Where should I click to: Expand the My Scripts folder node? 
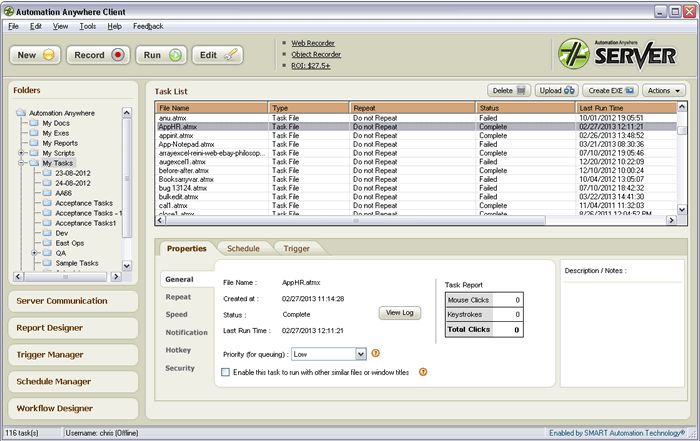(21, 152)
